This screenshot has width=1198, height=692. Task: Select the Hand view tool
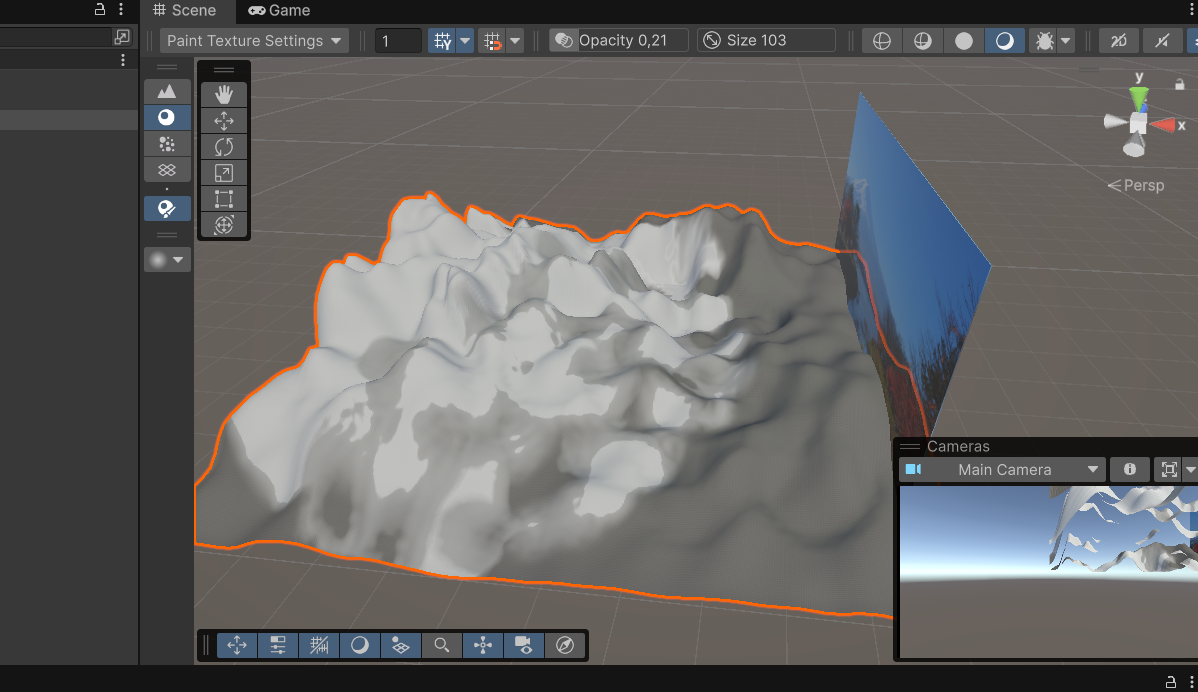[224, 94]
